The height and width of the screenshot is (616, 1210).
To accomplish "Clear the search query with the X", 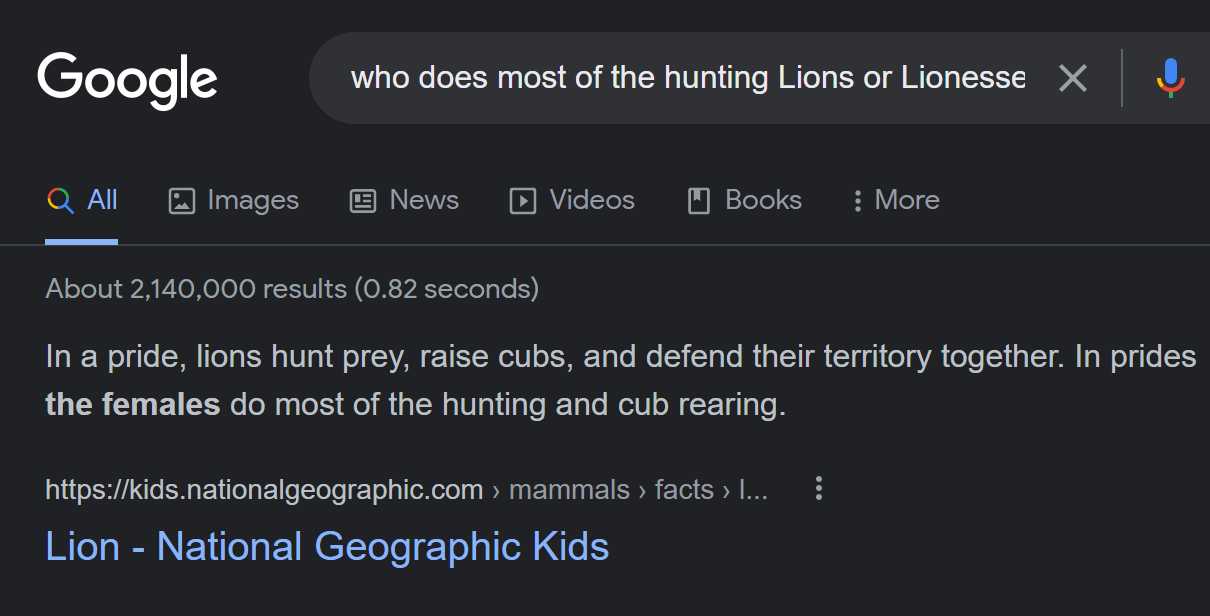I will (x=1072, y=78).
